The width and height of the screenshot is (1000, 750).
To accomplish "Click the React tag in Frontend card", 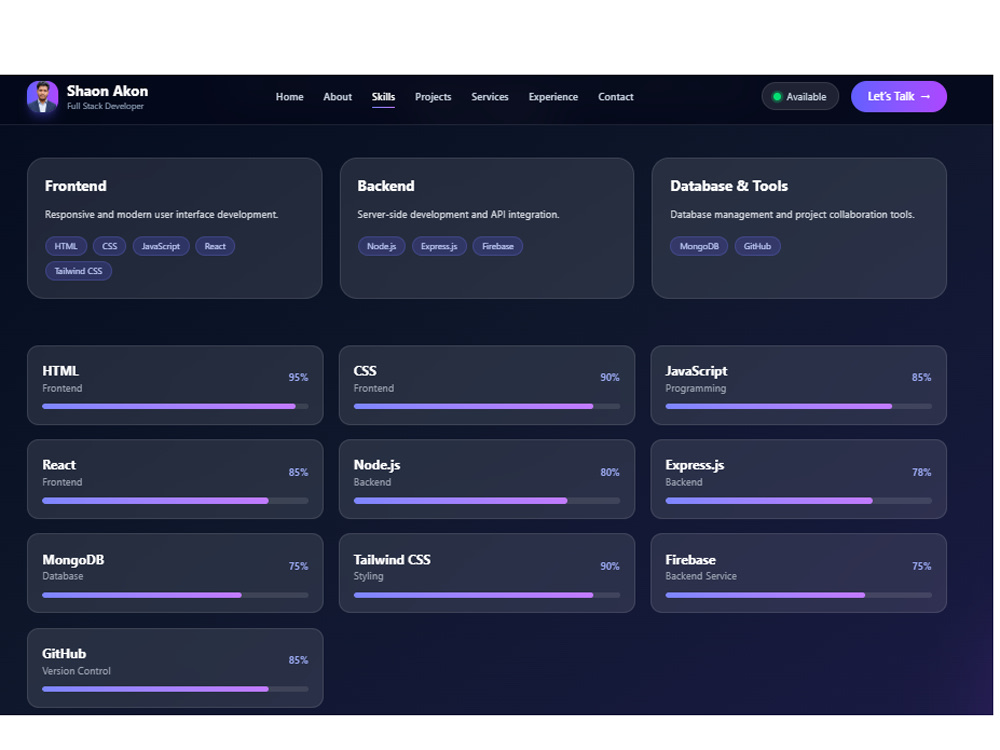I will 215,246.
